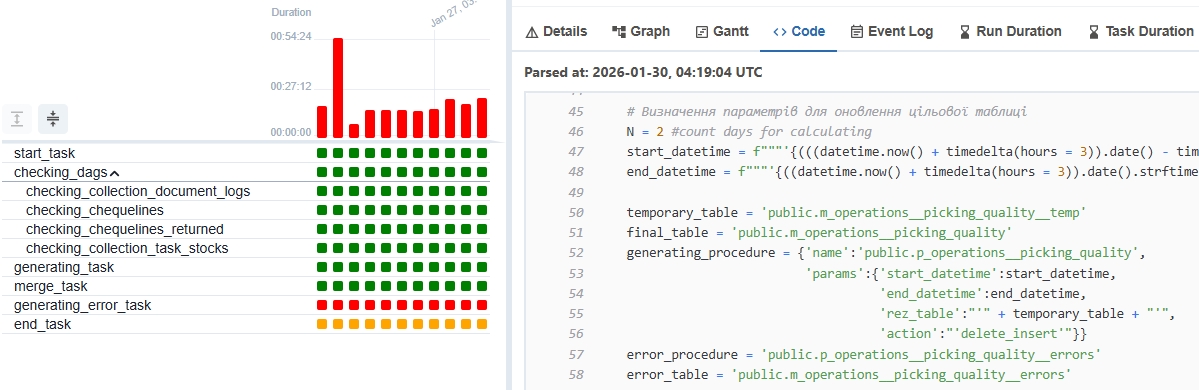Select the generating_error_task row label
The width and height of the screenshot is (1199, 390).
click(x=83, y=306)
